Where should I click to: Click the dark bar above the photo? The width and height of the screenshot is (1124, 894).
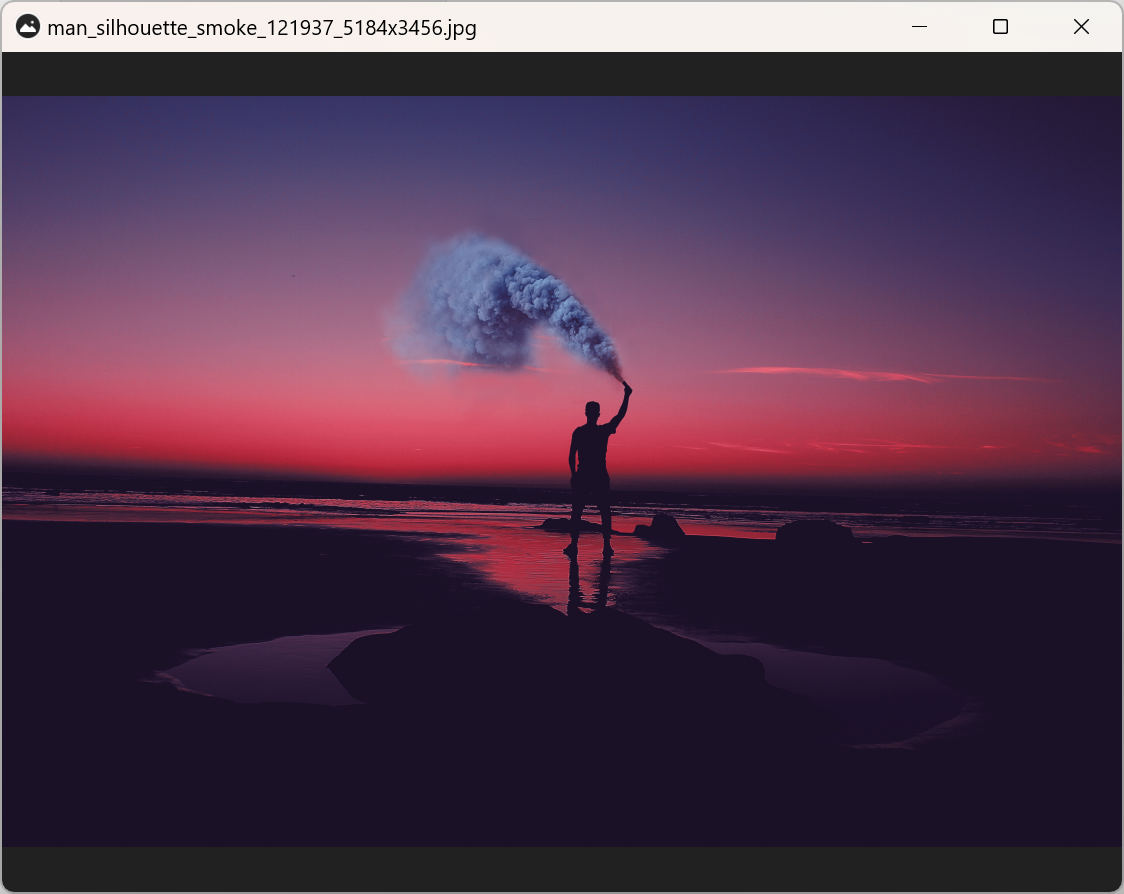(x=562, y=74)
